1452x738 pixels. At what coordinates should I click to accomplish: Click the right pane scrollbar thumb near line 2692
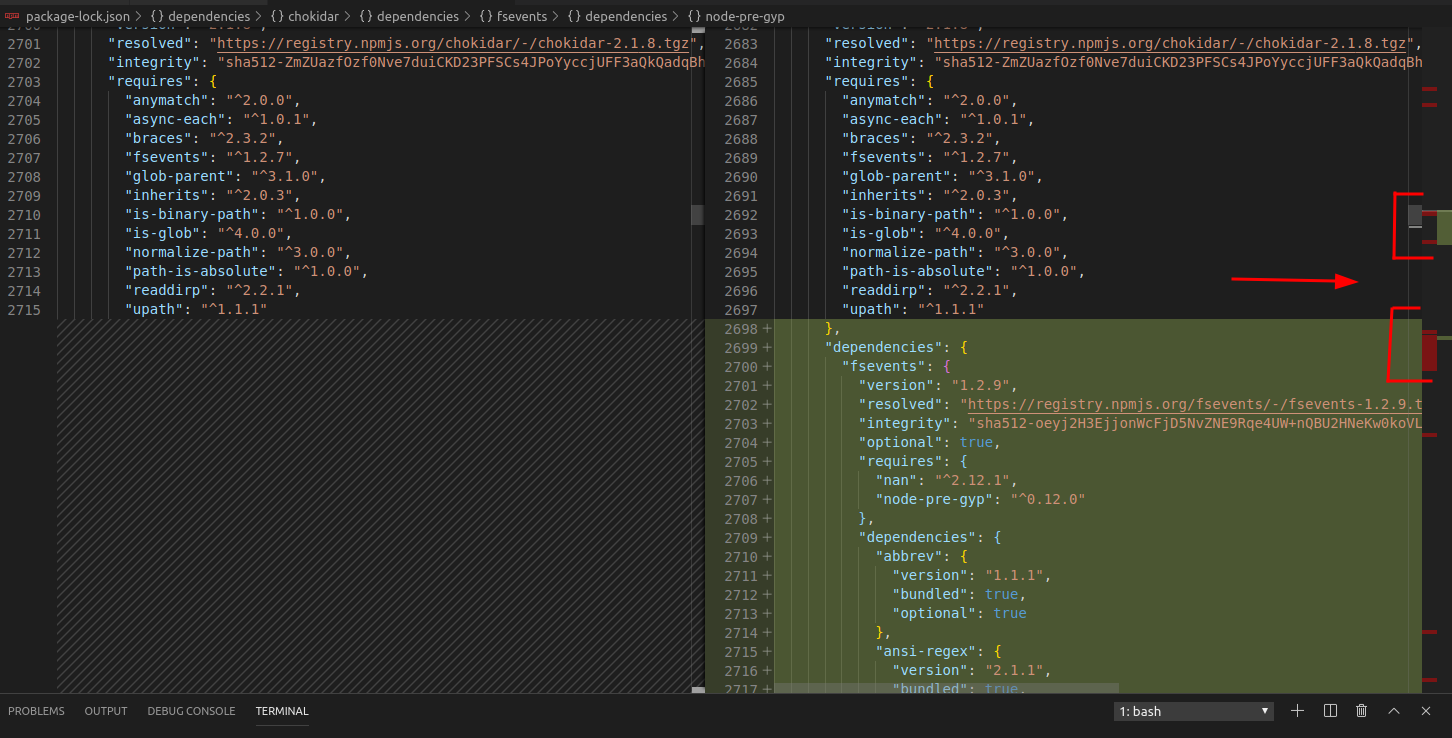click(x=1415, y=215)
